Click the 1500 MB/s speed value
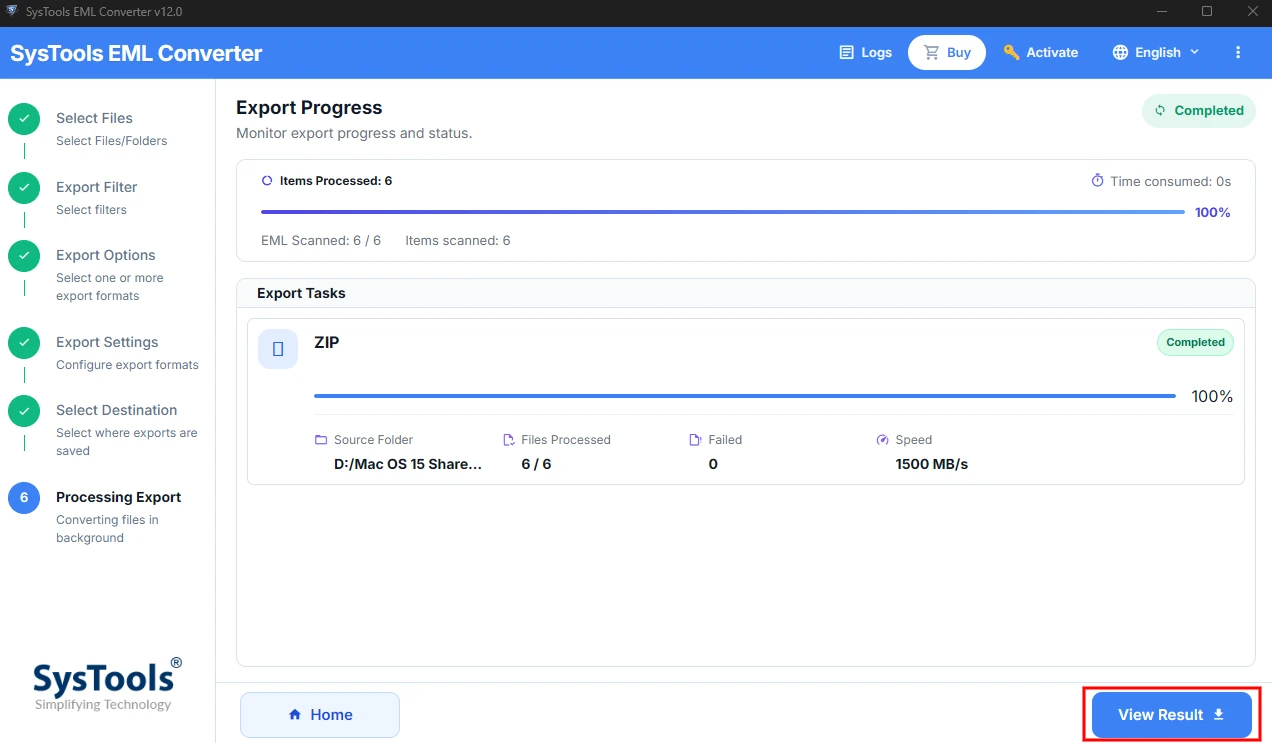 [932, 464]
